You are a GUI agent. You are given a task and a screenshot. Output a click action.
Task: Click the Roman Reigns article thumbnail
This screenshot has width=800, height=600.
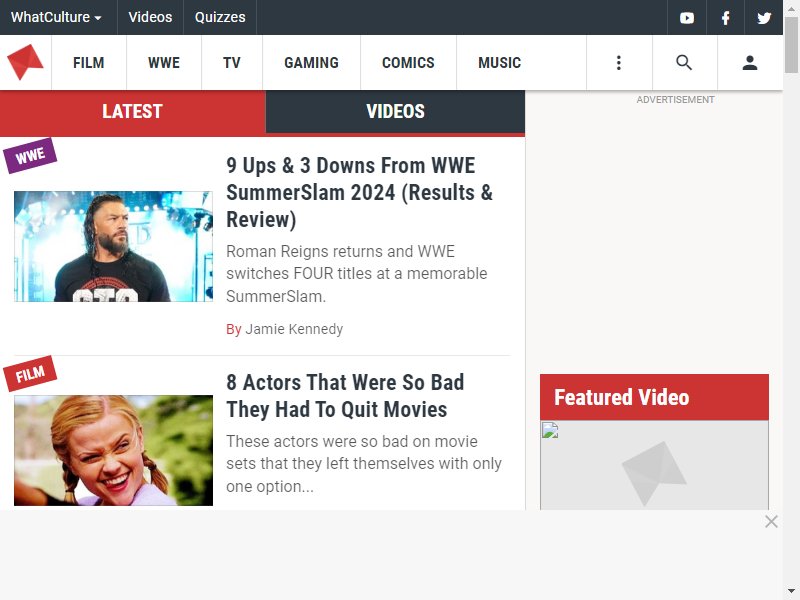click(x=113, y=246)
